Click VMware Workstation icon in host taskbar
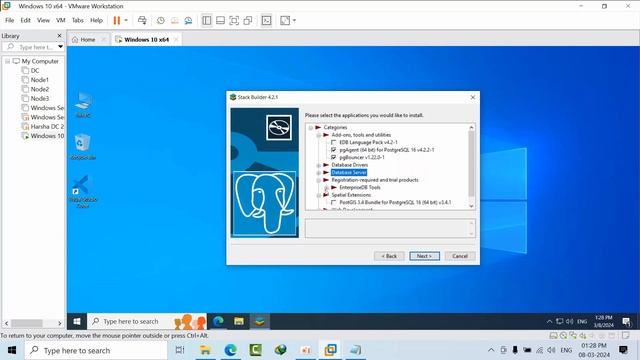The width and height of the screenshot is (640, 360). tap(330, 350)
